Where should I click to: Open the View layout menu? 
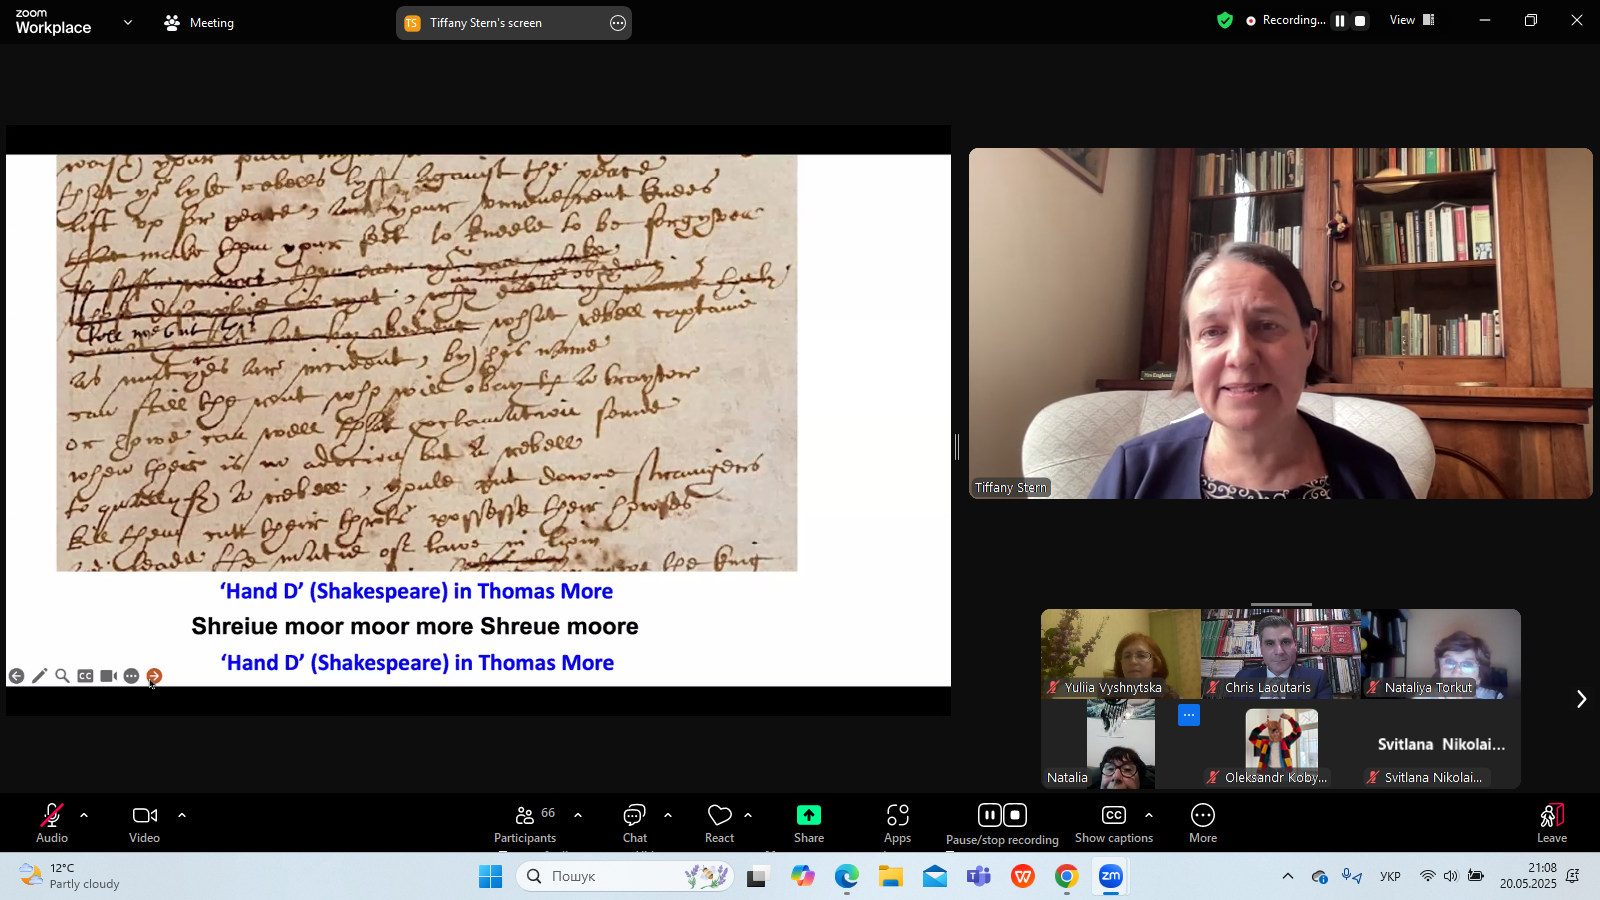pyautogui.click(x=1411, y=20)
